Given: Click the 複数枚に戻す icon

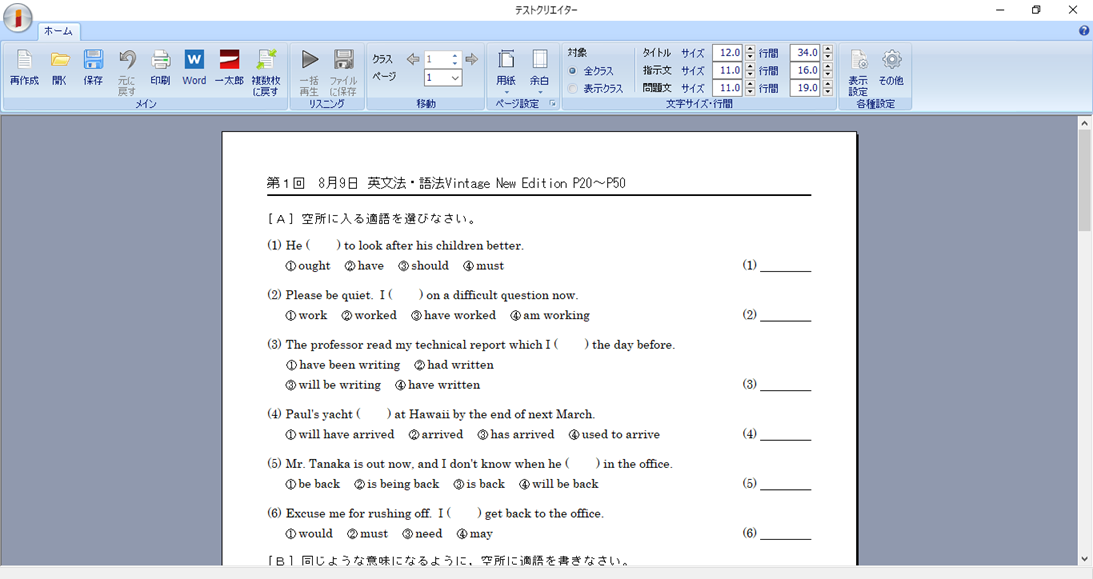Looking at the screenshot, I should pyautogui.click(x=265, y=70).
